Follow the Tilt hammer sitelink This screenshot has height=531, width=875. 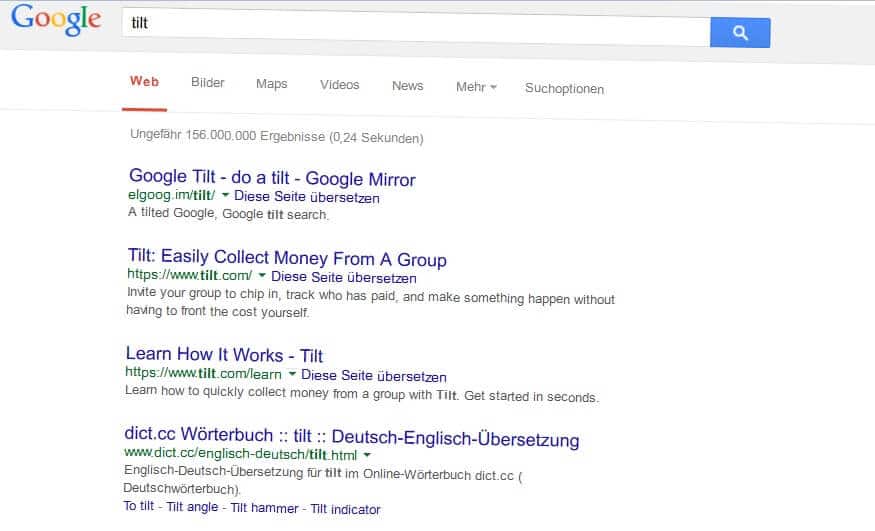265,508
